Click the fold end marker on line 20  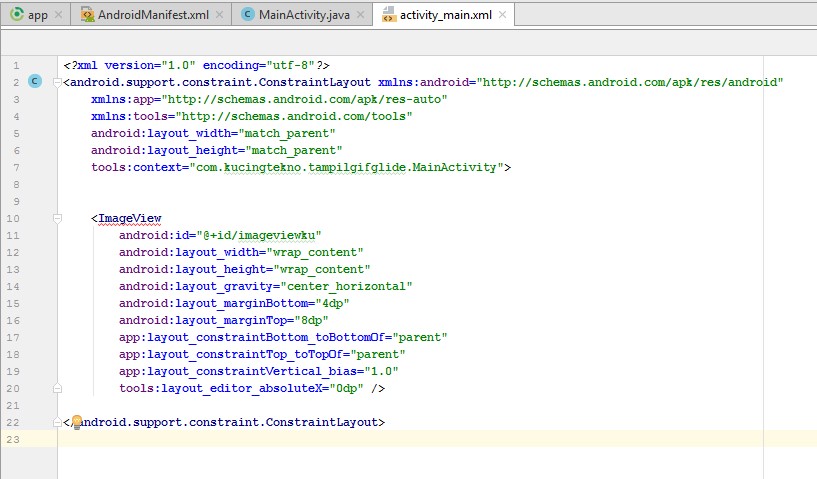[x=57, y=388]
